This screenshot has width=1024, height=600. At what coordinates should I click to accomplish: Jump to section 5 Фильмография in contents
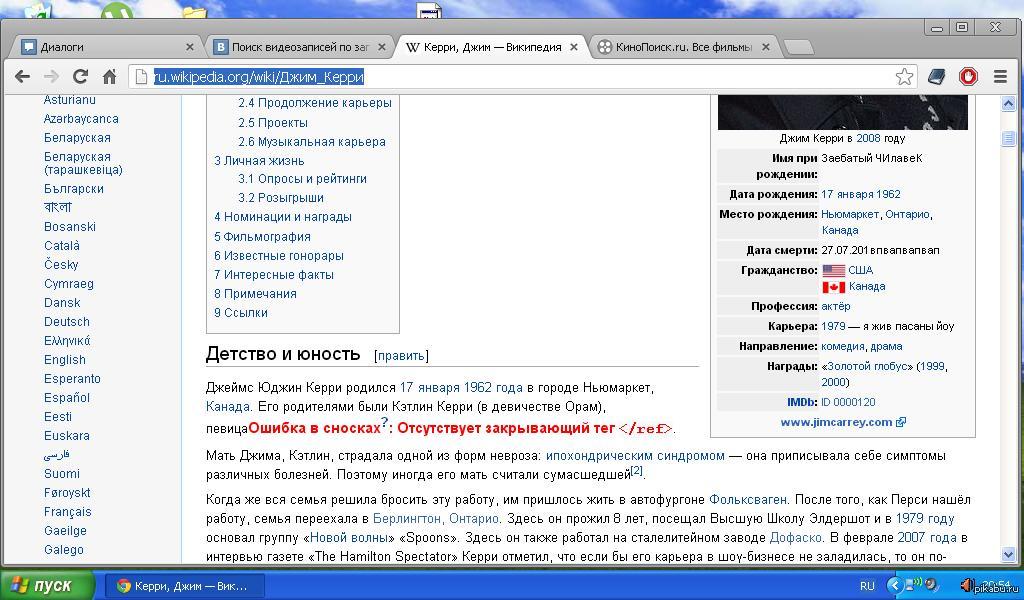(262, 237)
